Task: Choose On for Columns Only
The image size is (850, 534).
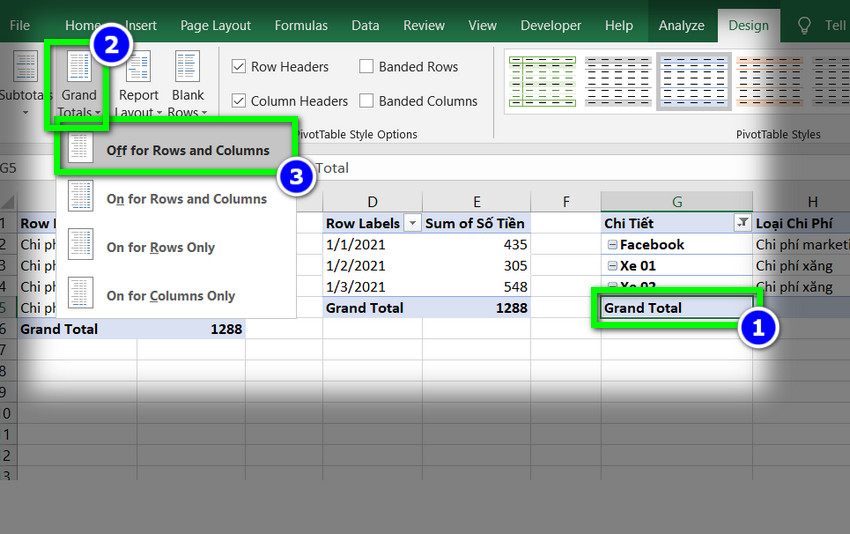Action: click(x=176, y=295)
